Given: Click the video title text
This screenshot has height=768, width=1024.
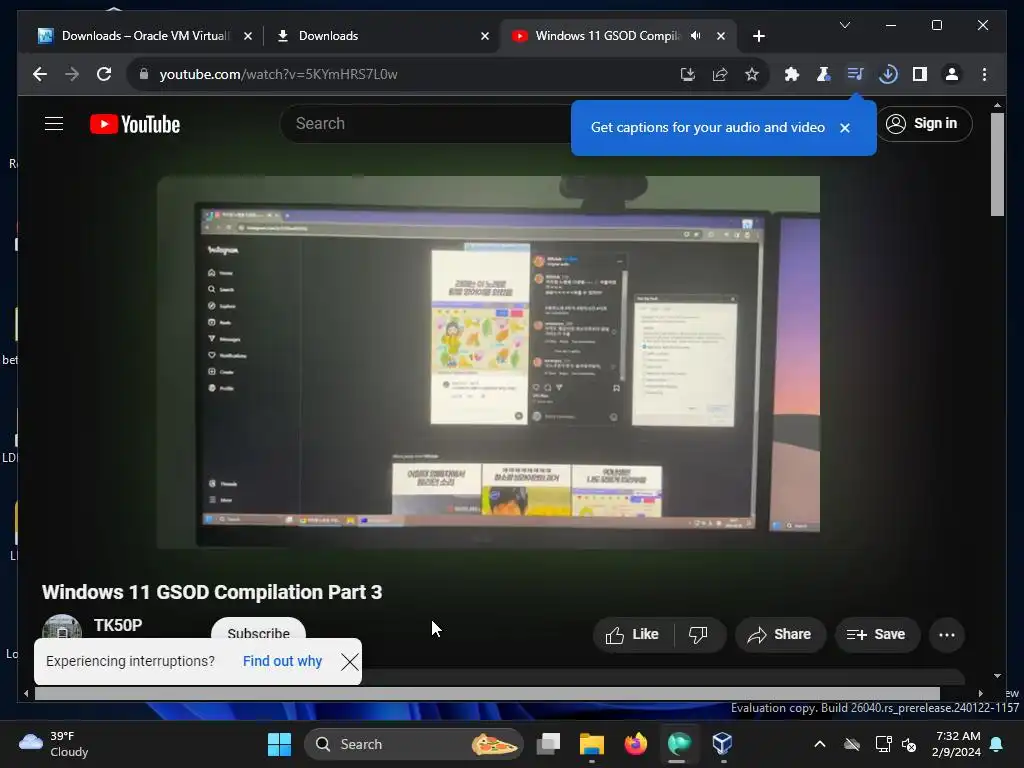Looking at the screenshot, I should point(212,592).
